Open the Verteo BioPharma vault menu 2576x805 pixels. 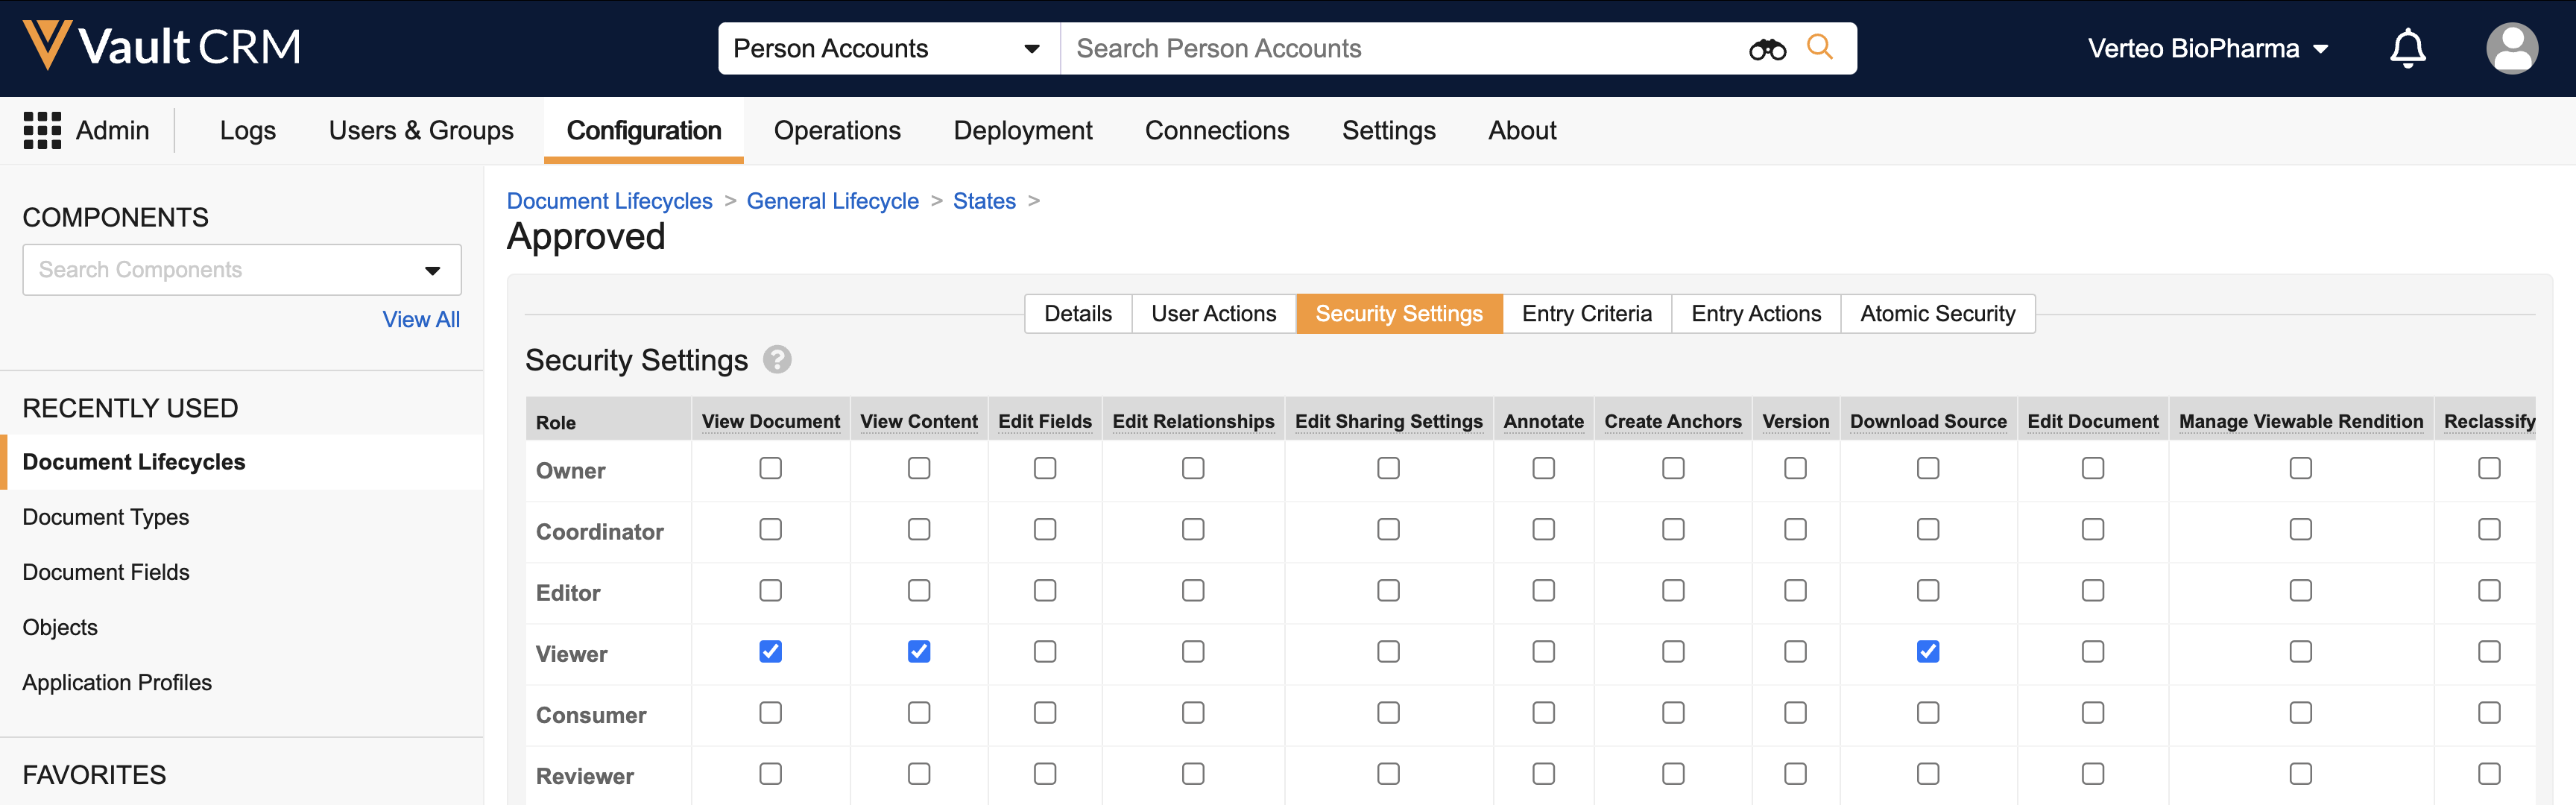click(x=2207, y=48)
